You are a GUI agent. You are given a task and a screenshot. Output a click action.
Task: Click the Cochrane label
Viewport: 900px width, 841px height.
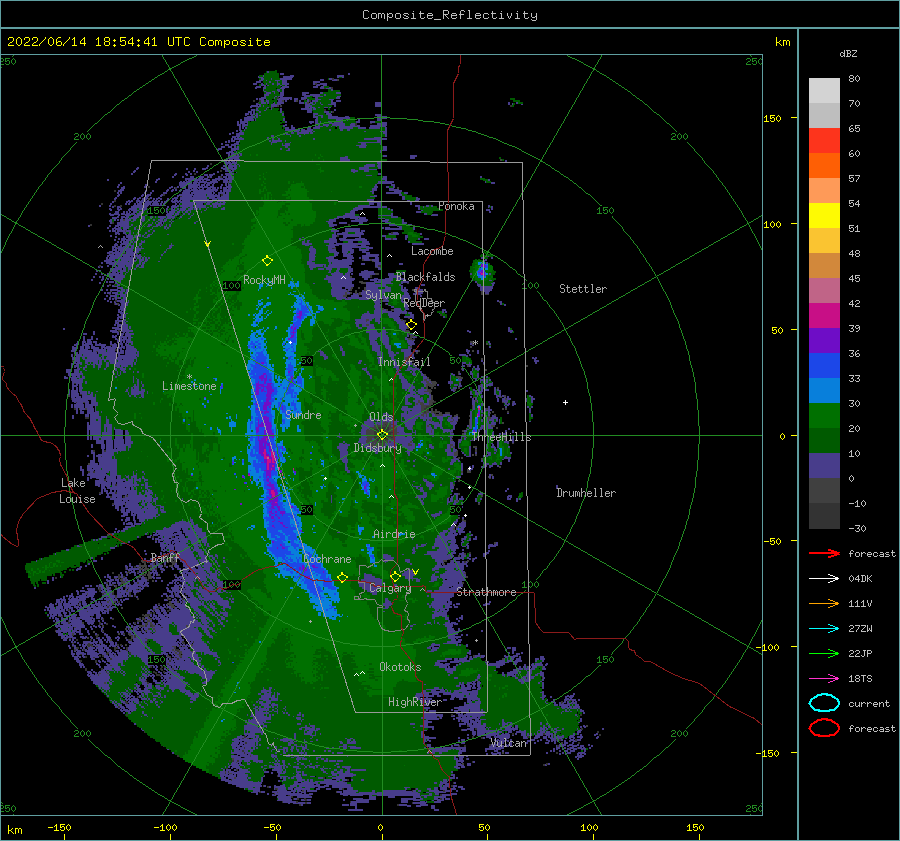[x=327, y=559]
